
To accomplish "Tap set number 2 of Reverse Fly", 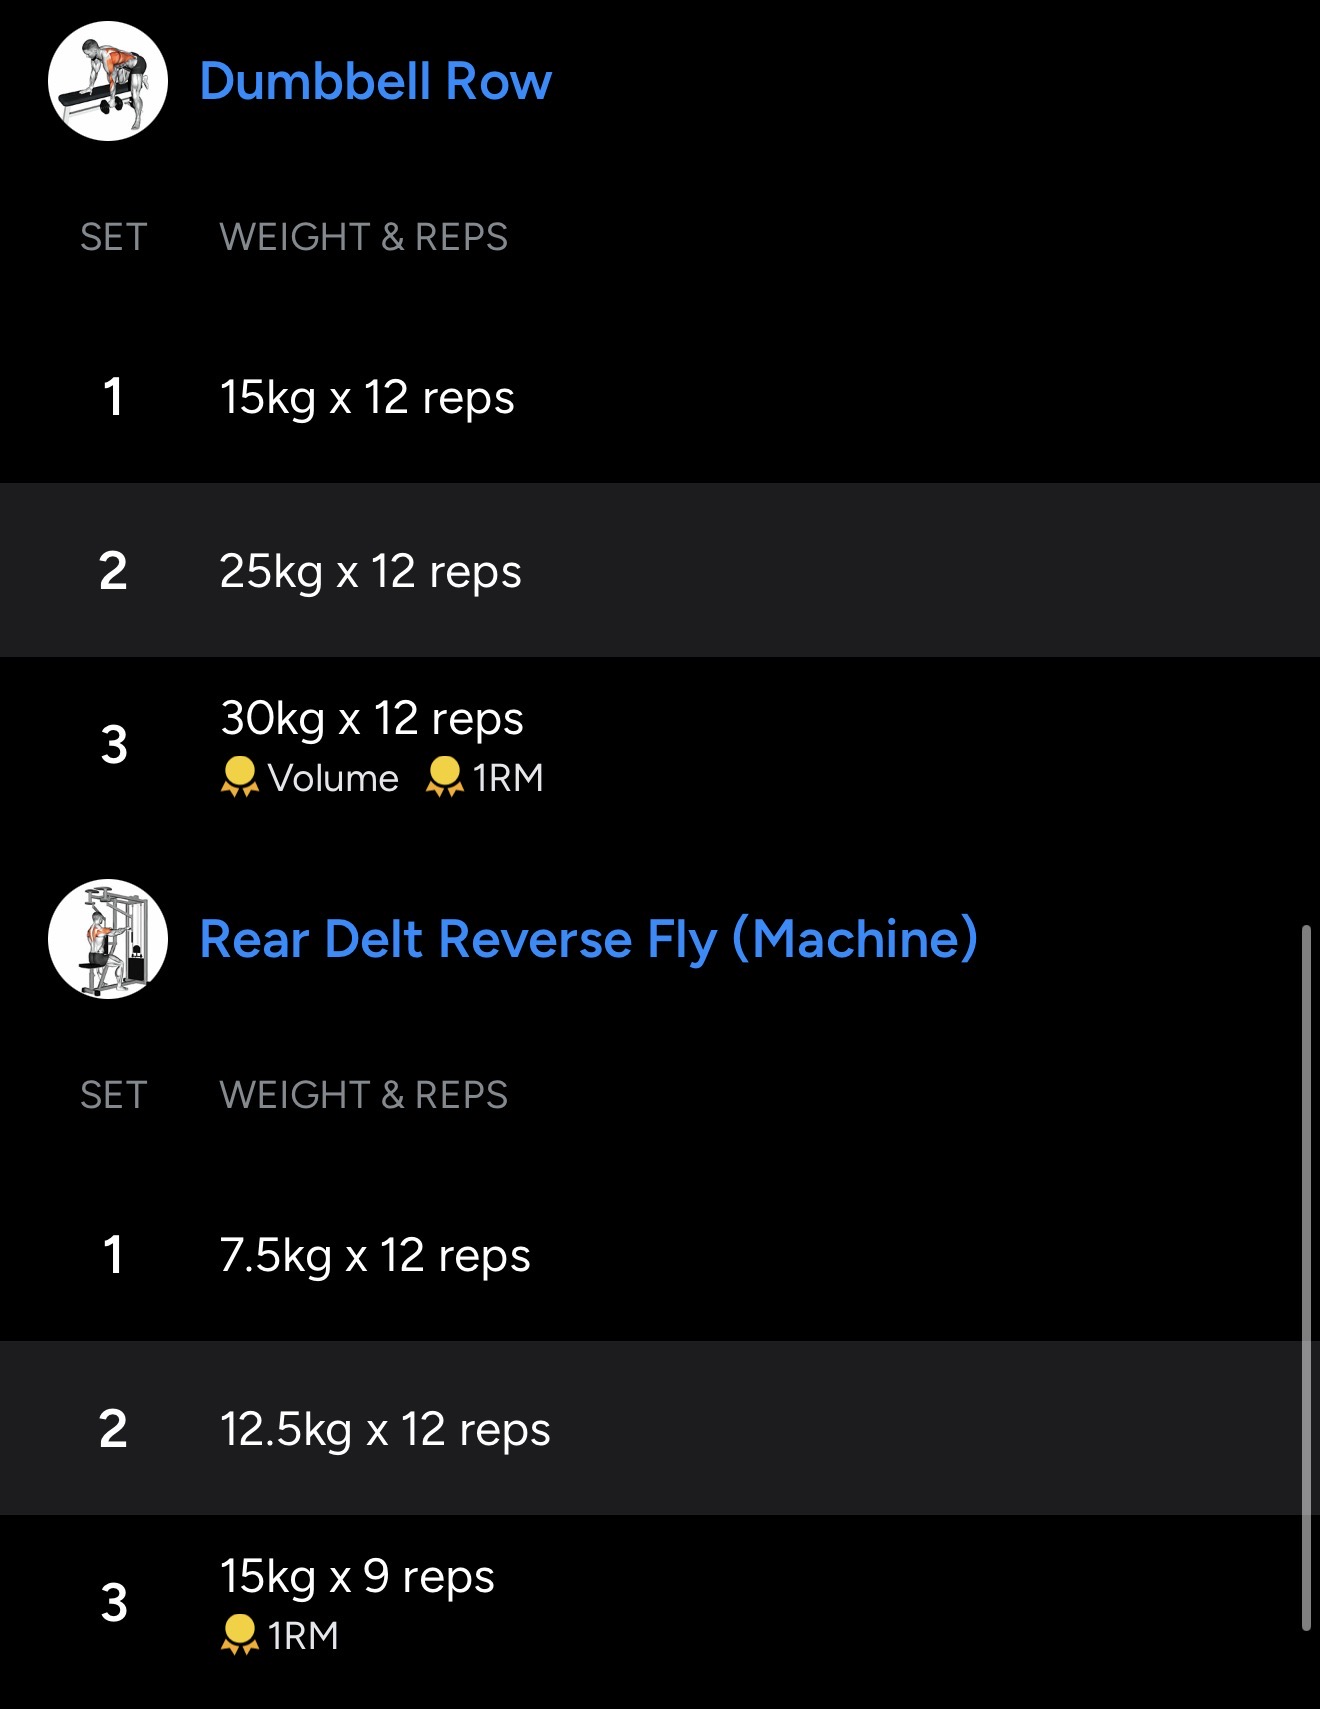I will (114, 1429).
